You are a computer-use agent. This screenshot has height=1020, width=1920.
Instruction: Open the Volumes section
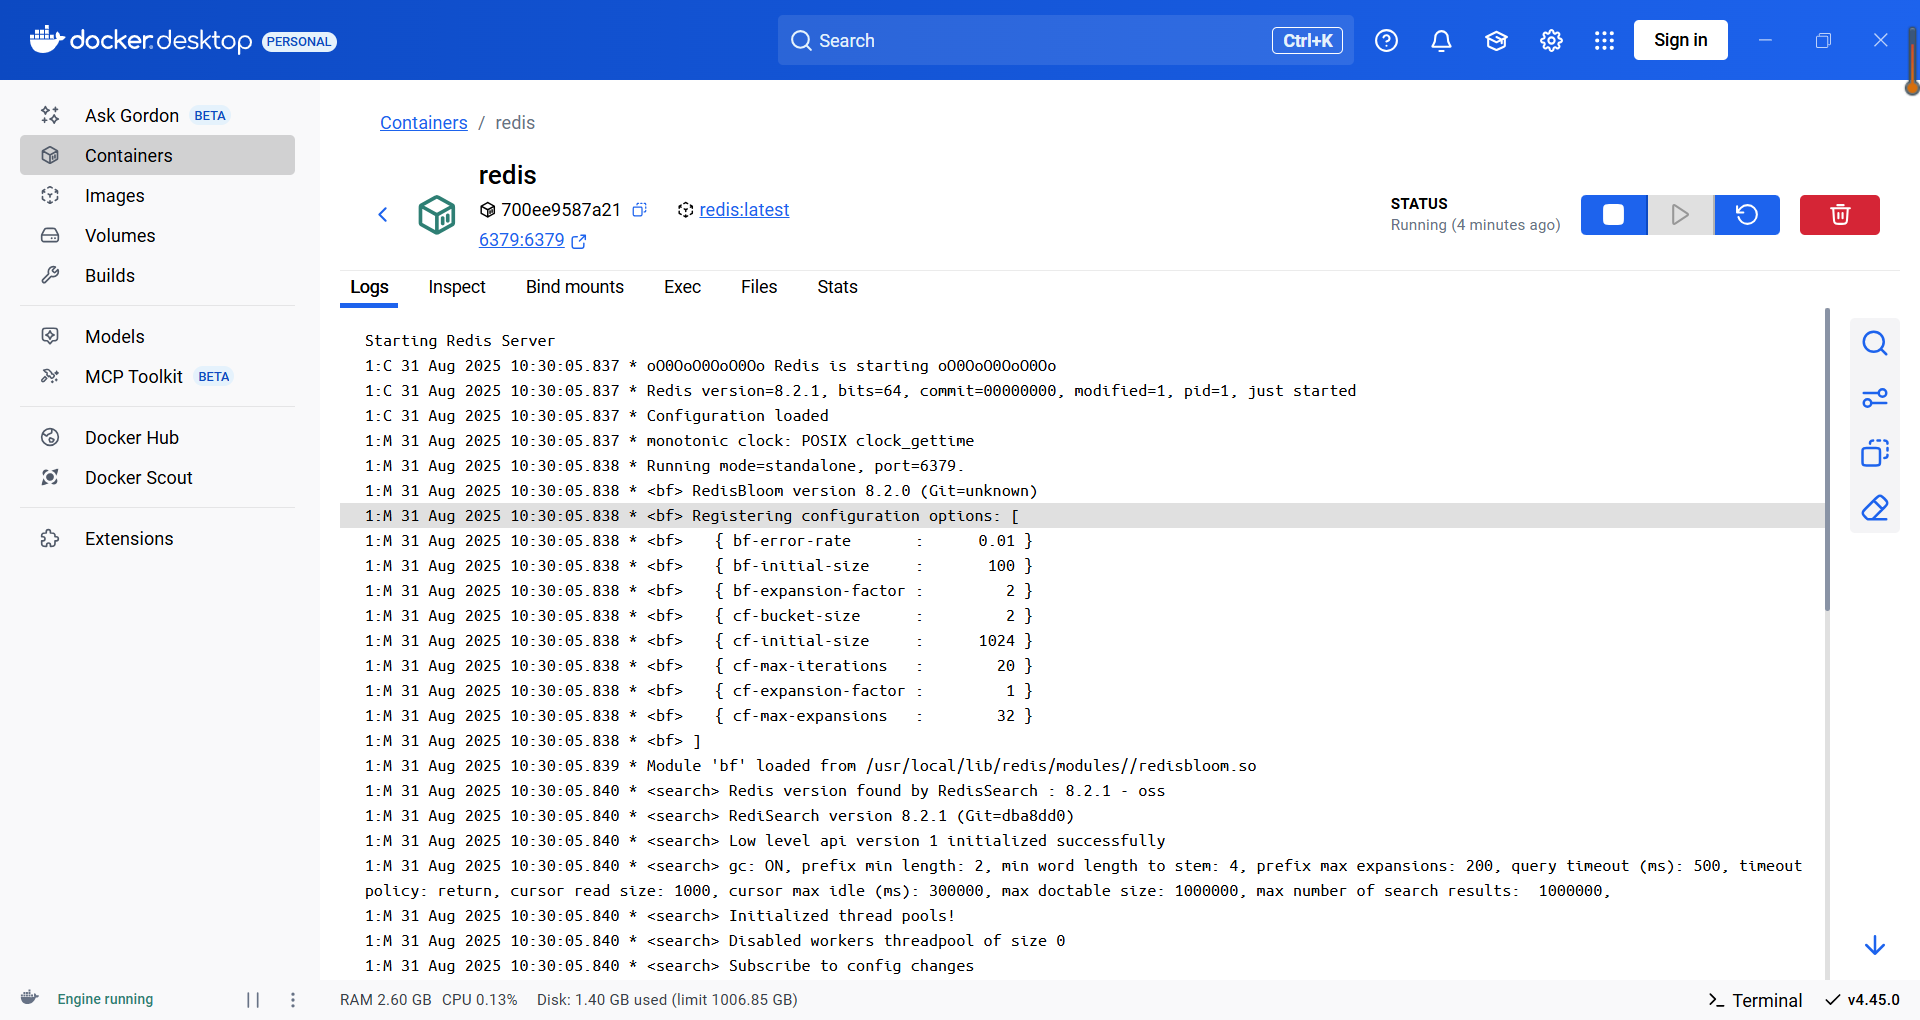point(157,235)
